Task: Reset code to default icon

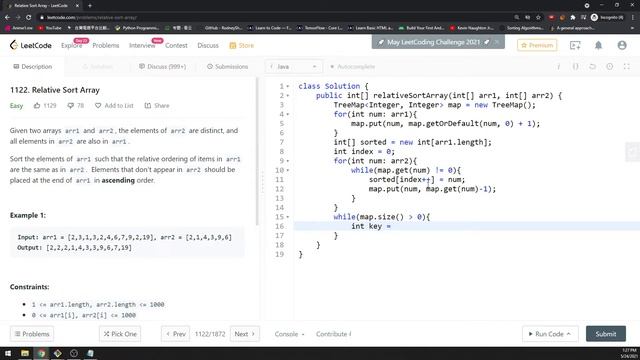Action: 593,67
